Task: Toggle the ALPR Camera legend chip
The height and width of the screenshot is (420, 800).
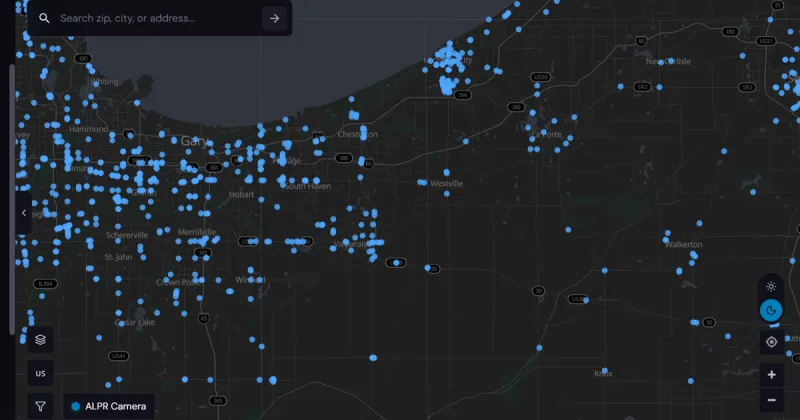Action: tap(109, 406)
